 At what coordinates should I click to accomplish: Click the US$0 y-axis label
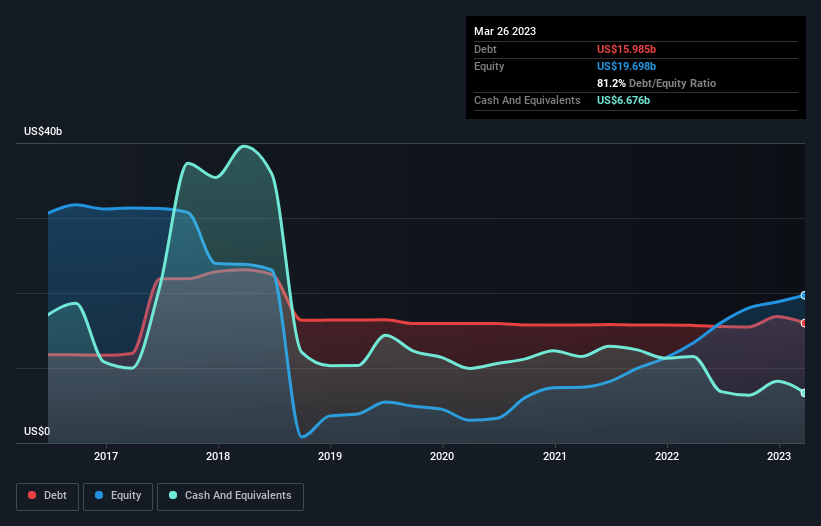click(x=37, y=431)
